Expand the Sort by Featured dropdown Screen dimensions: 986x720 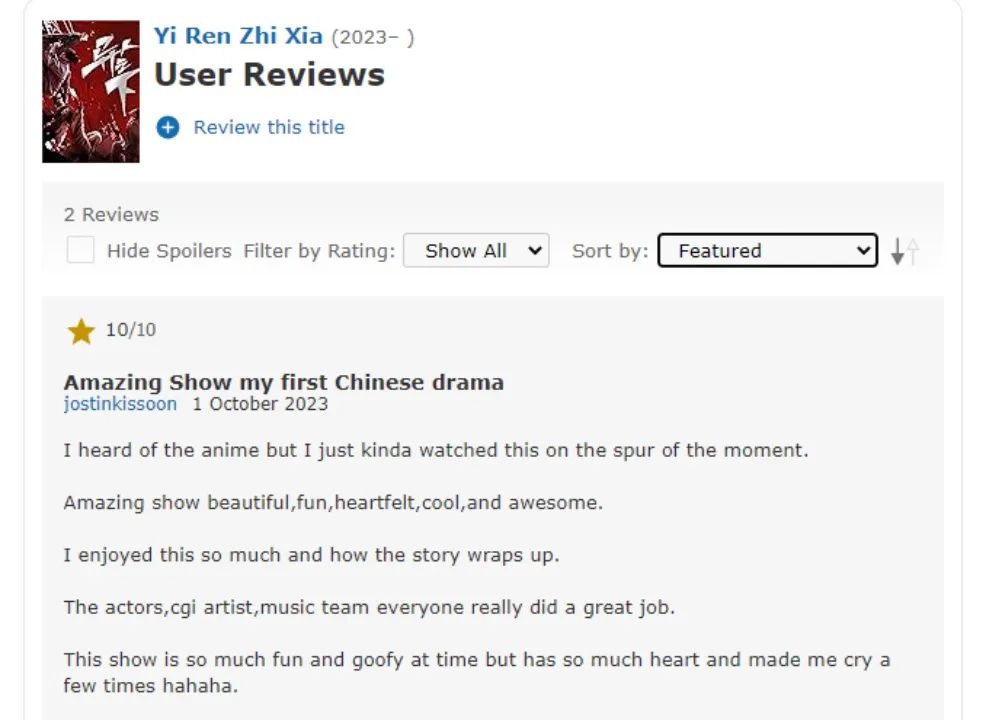pyautogui.click(x=767, y=251)
